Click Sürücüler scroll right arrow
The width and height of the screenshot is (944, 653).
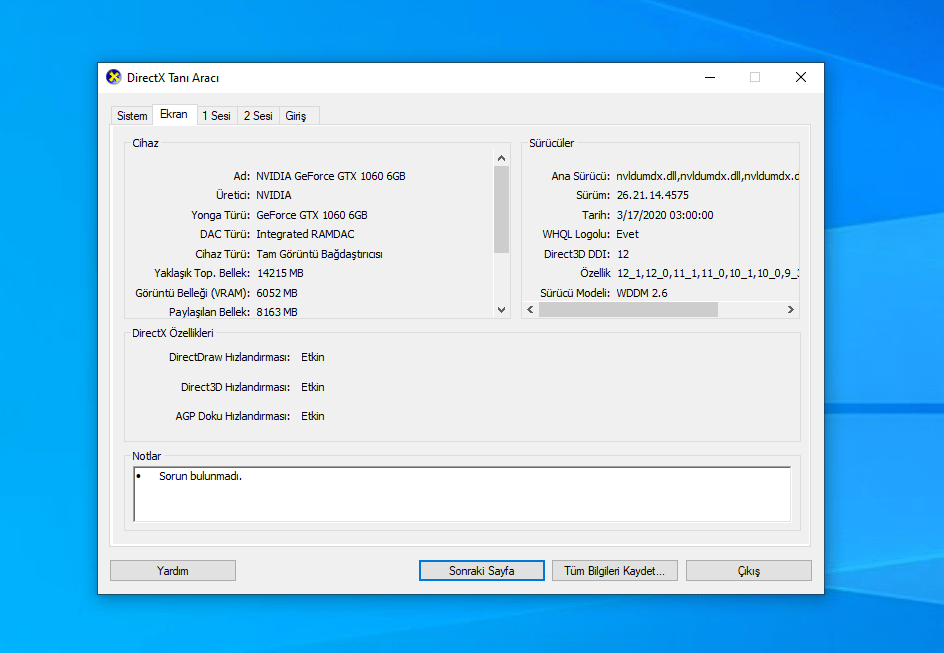click(x=790, y=309)
